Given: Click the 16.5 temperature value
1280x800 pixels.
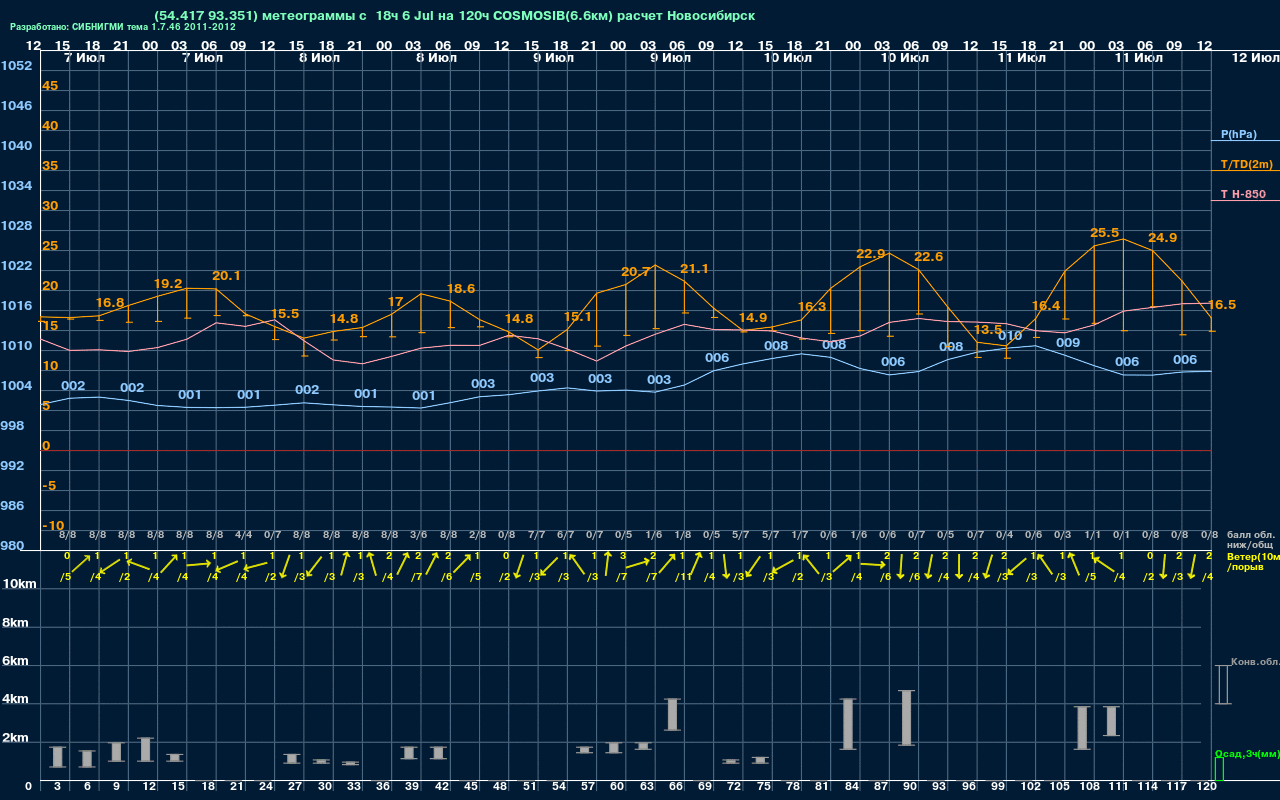Looking at the screenshot, I should [x=1222, y=305].
